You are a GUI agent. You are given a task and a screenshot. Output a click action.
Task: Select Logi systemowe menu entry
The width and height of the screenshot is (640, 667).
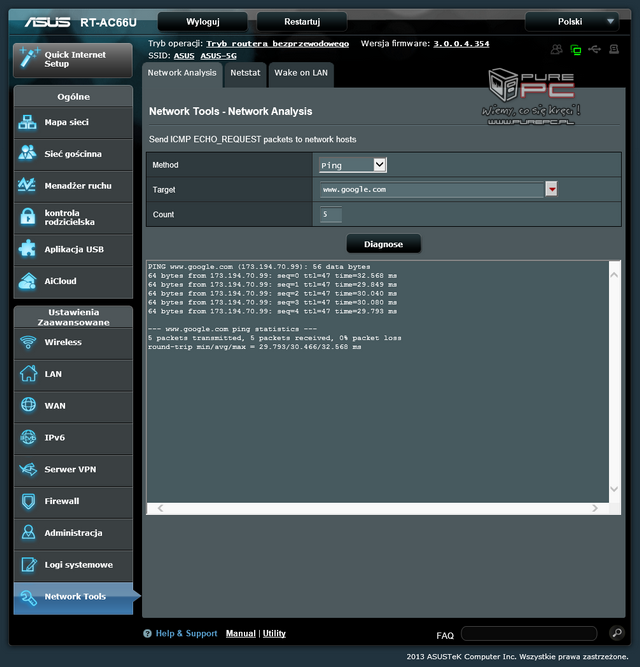(73, 564)
